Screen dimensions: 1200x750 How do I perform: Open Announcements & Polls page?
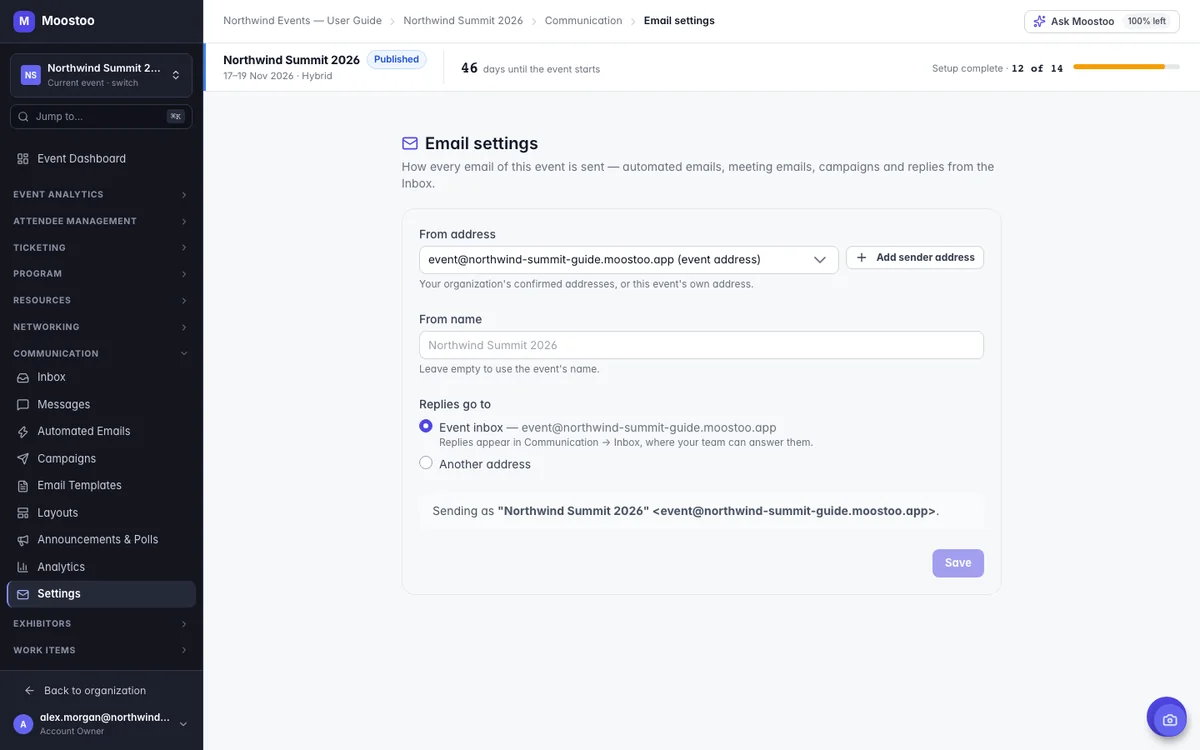pos(101,540)
